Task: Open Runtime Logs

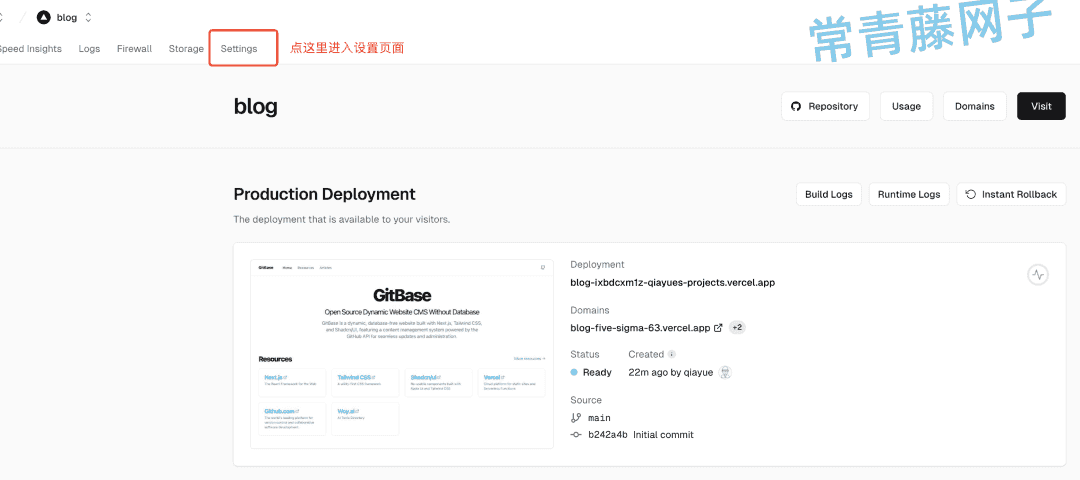Action: click(909, 194)
